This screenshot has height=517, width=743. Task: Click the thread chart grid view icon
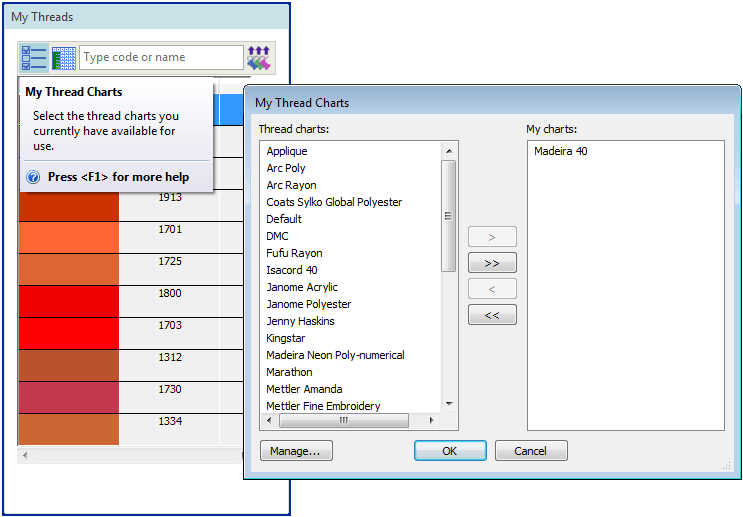tap(64, 58)
